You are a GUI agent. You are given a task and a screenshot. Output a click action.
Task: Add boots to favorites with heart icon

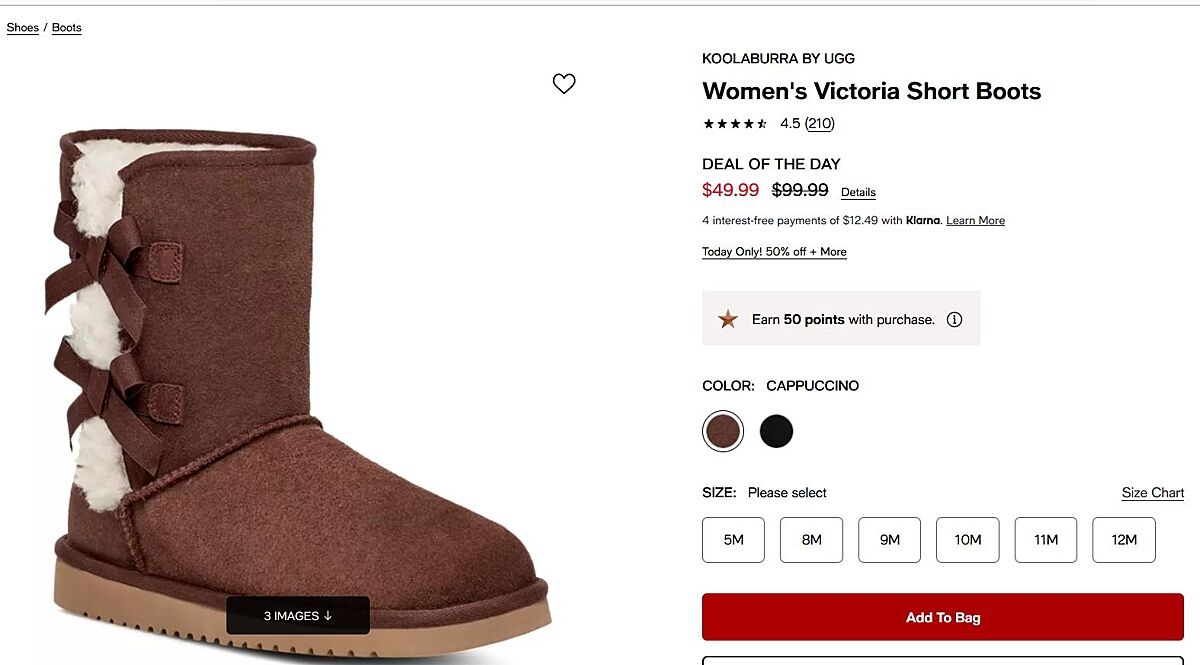[564, 84]
